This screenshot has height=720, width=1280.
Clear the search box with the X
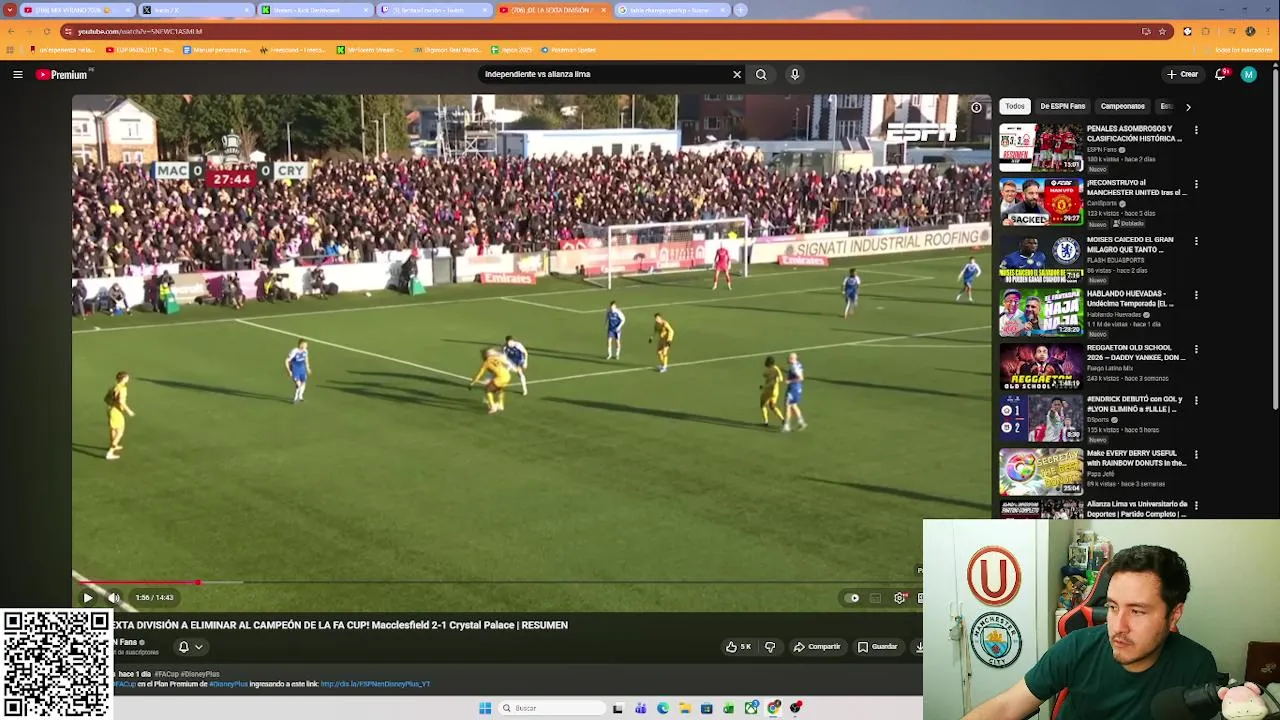737,74
